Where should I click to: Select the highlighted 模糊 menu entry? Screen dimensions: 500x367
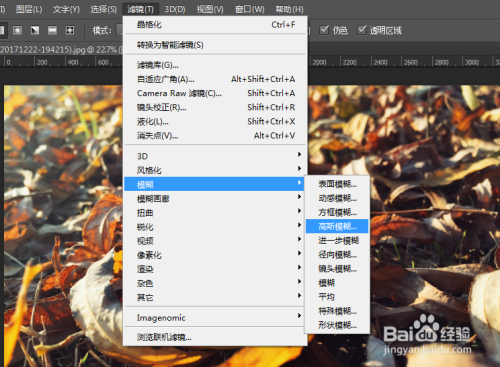pyautogui.click(x=214, y=184)
